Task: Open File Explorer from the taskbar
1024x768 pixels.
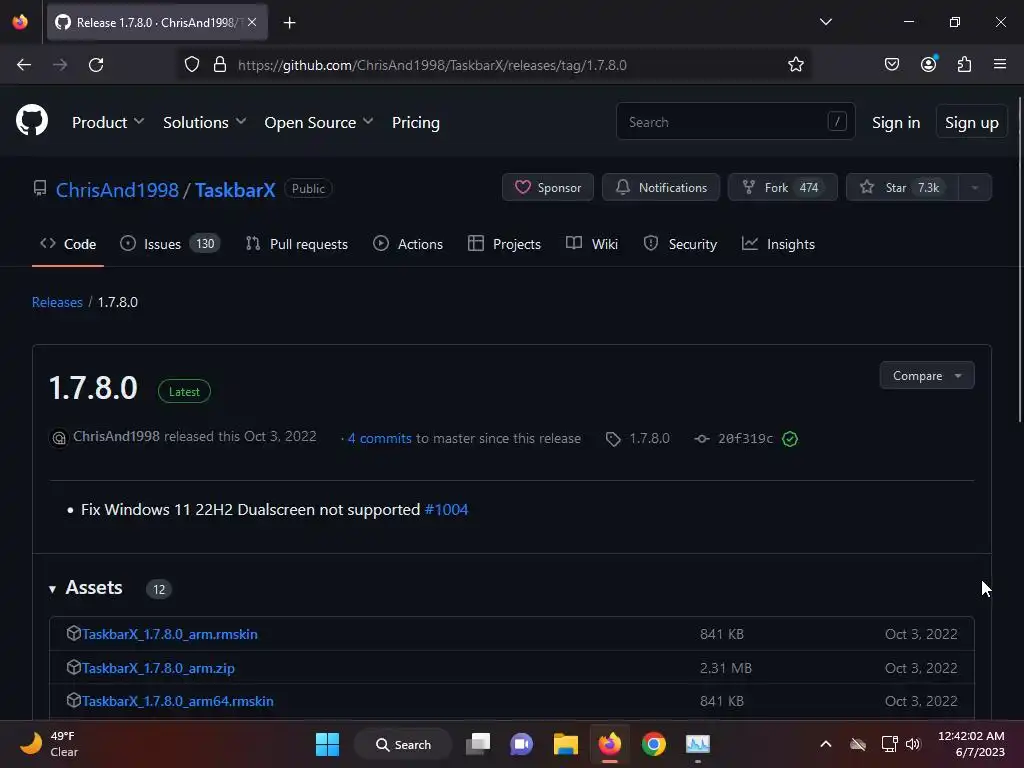Action: point(566,744)
